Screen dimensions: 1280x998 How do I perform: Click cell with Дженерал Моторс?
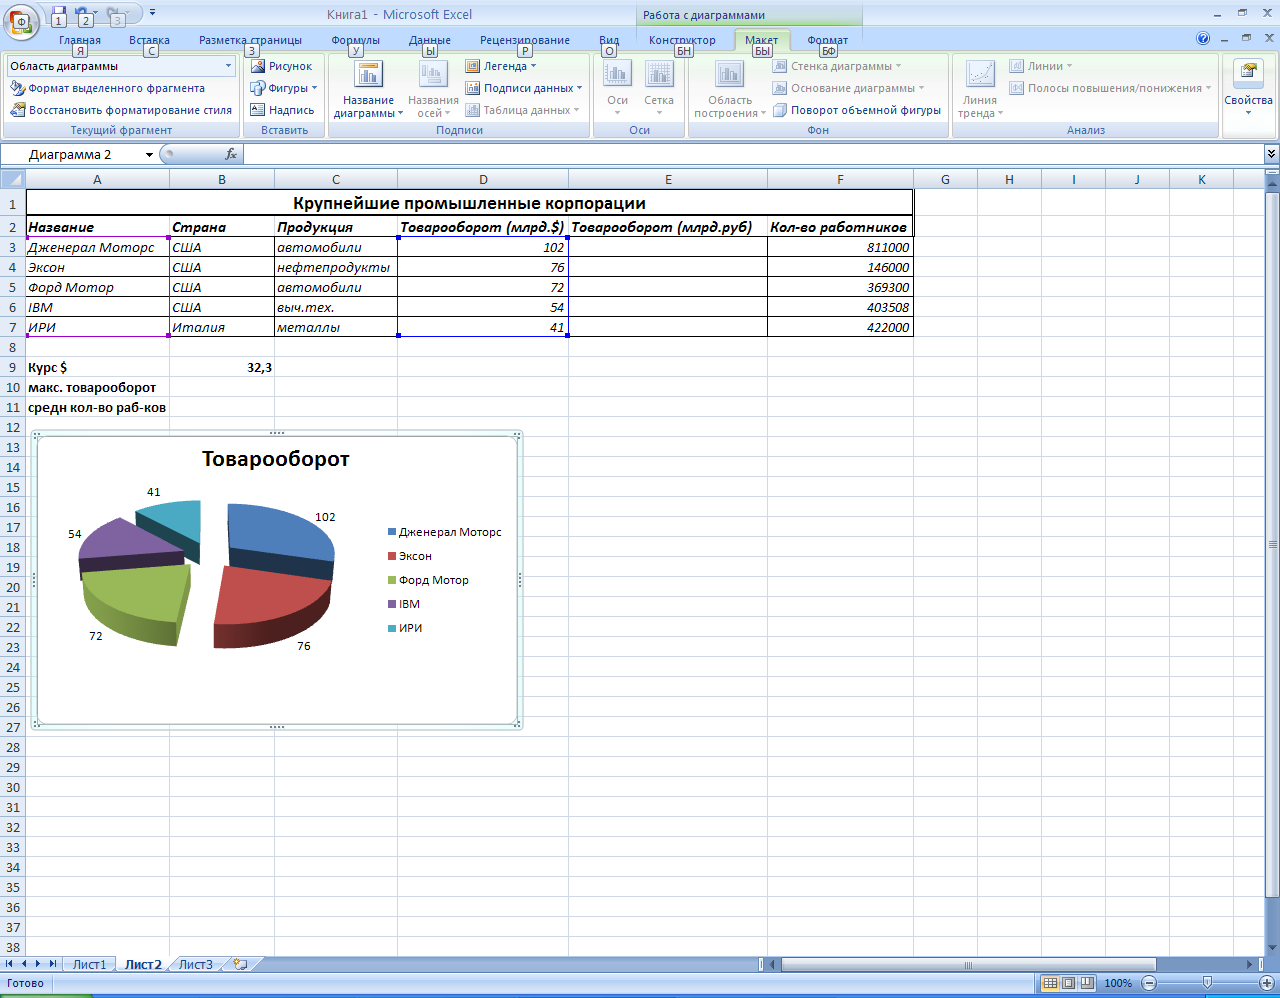pos(98,247)
